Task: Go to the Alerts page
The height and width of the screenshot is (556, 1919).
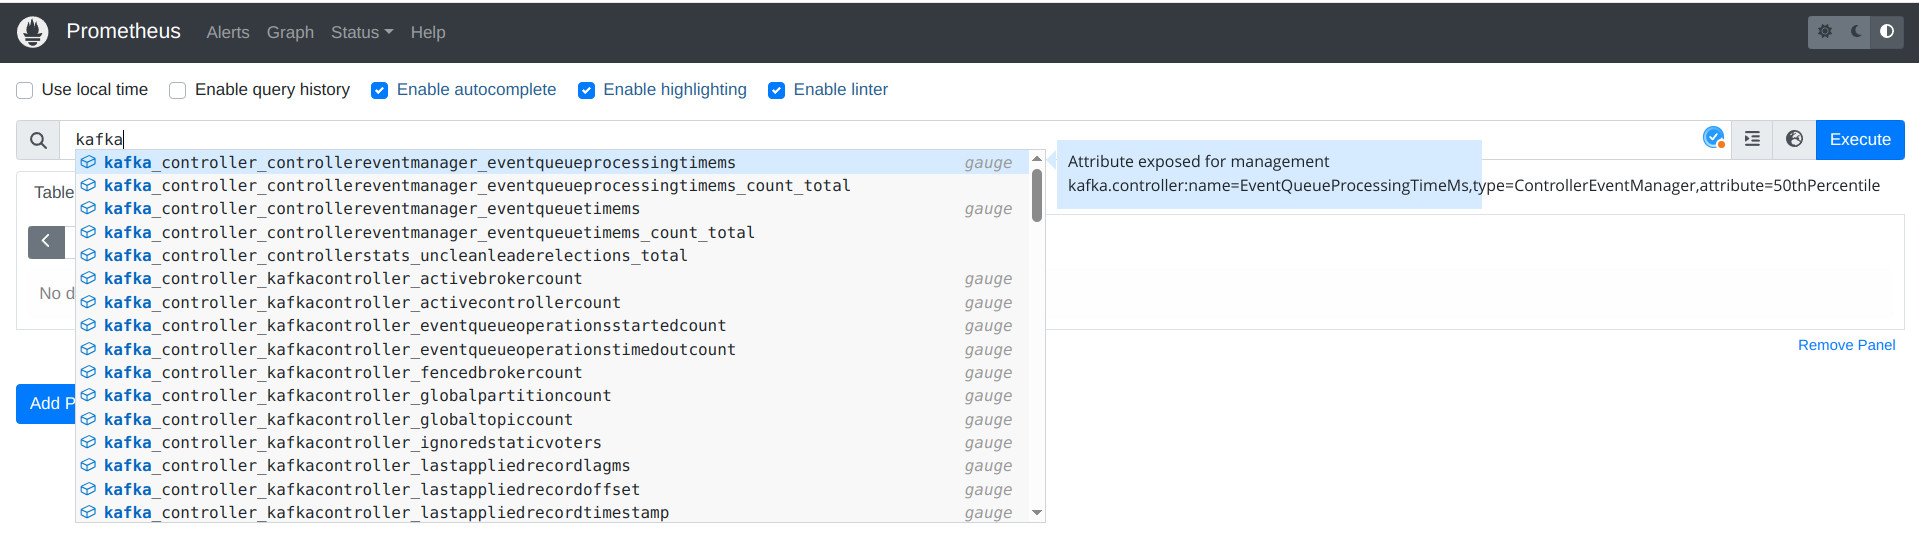Action: tap(228, 32)
